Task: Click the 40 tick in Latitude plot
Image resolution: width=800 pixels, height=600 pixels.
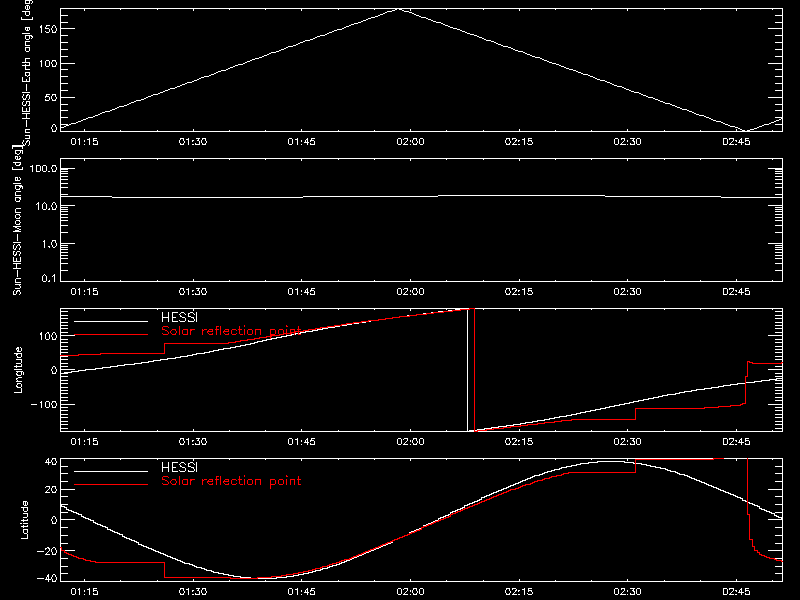Action: pos(51,462)
